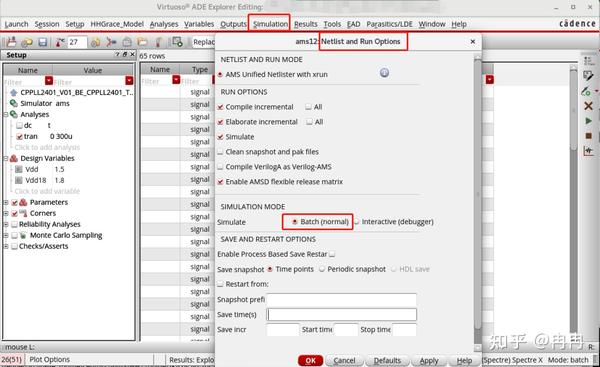
Task: Collapse the Design Variables tree section
Action: [x=6, y=158]
